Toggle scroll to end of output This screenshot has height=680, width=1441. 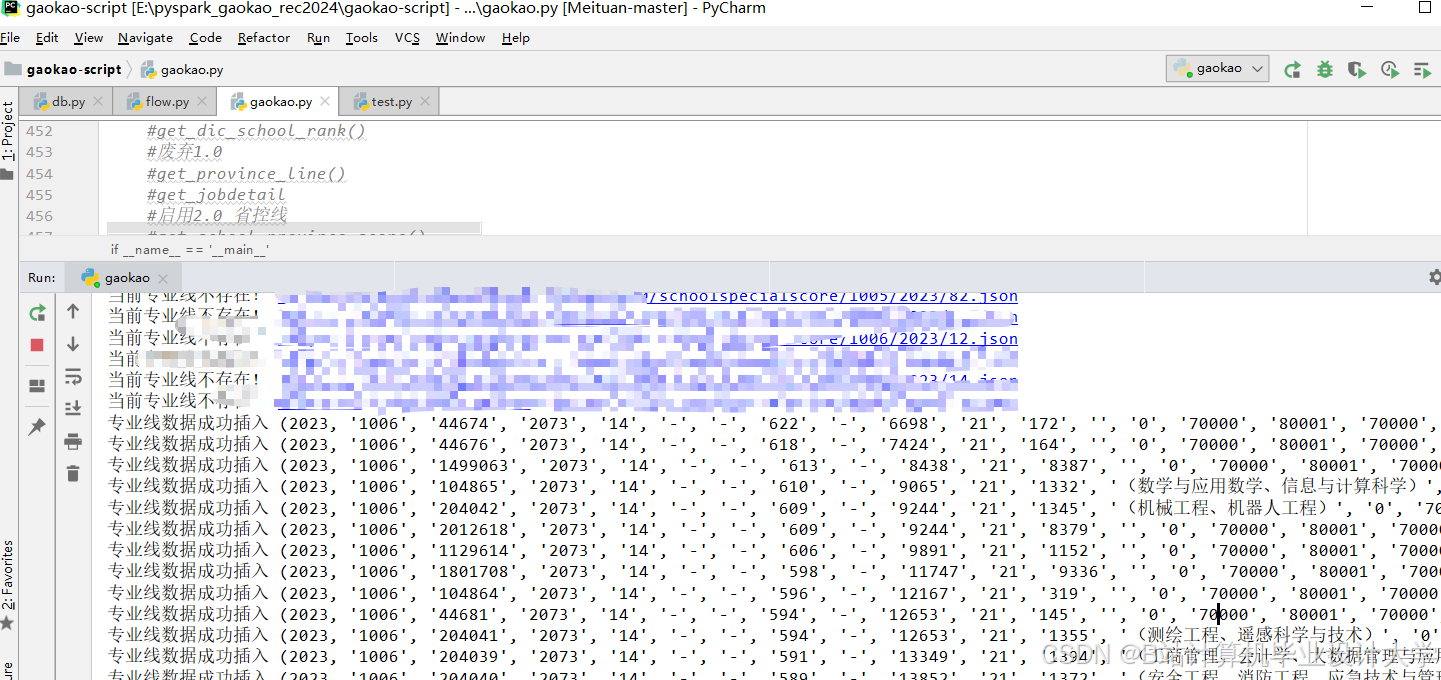73,408
